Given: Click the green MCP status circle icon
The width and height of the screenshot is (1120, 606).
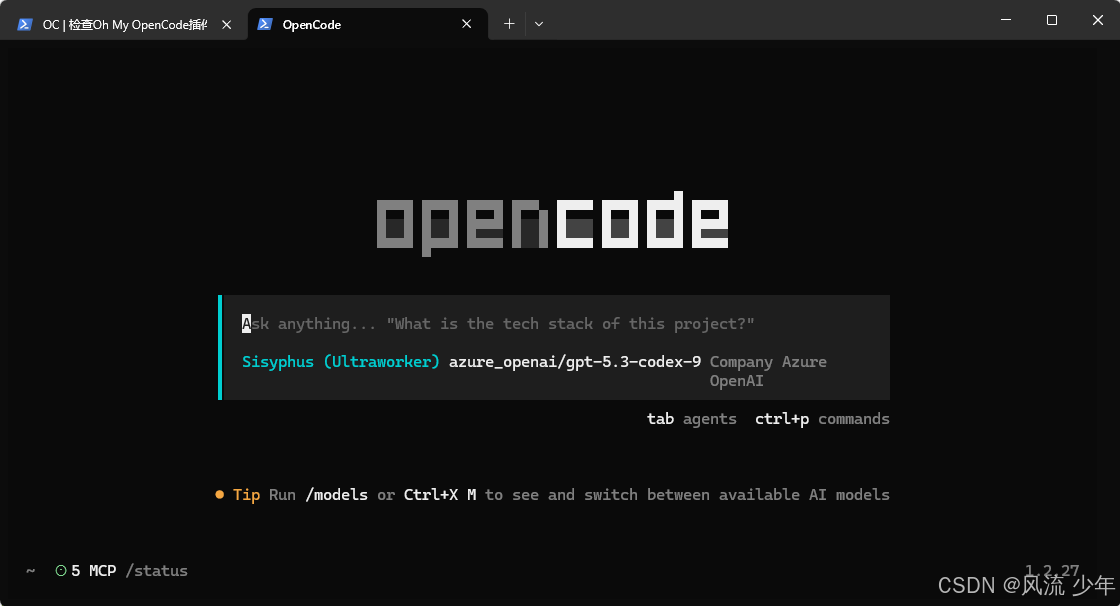Looking at the screenshot, I should (x=61, y=571).
